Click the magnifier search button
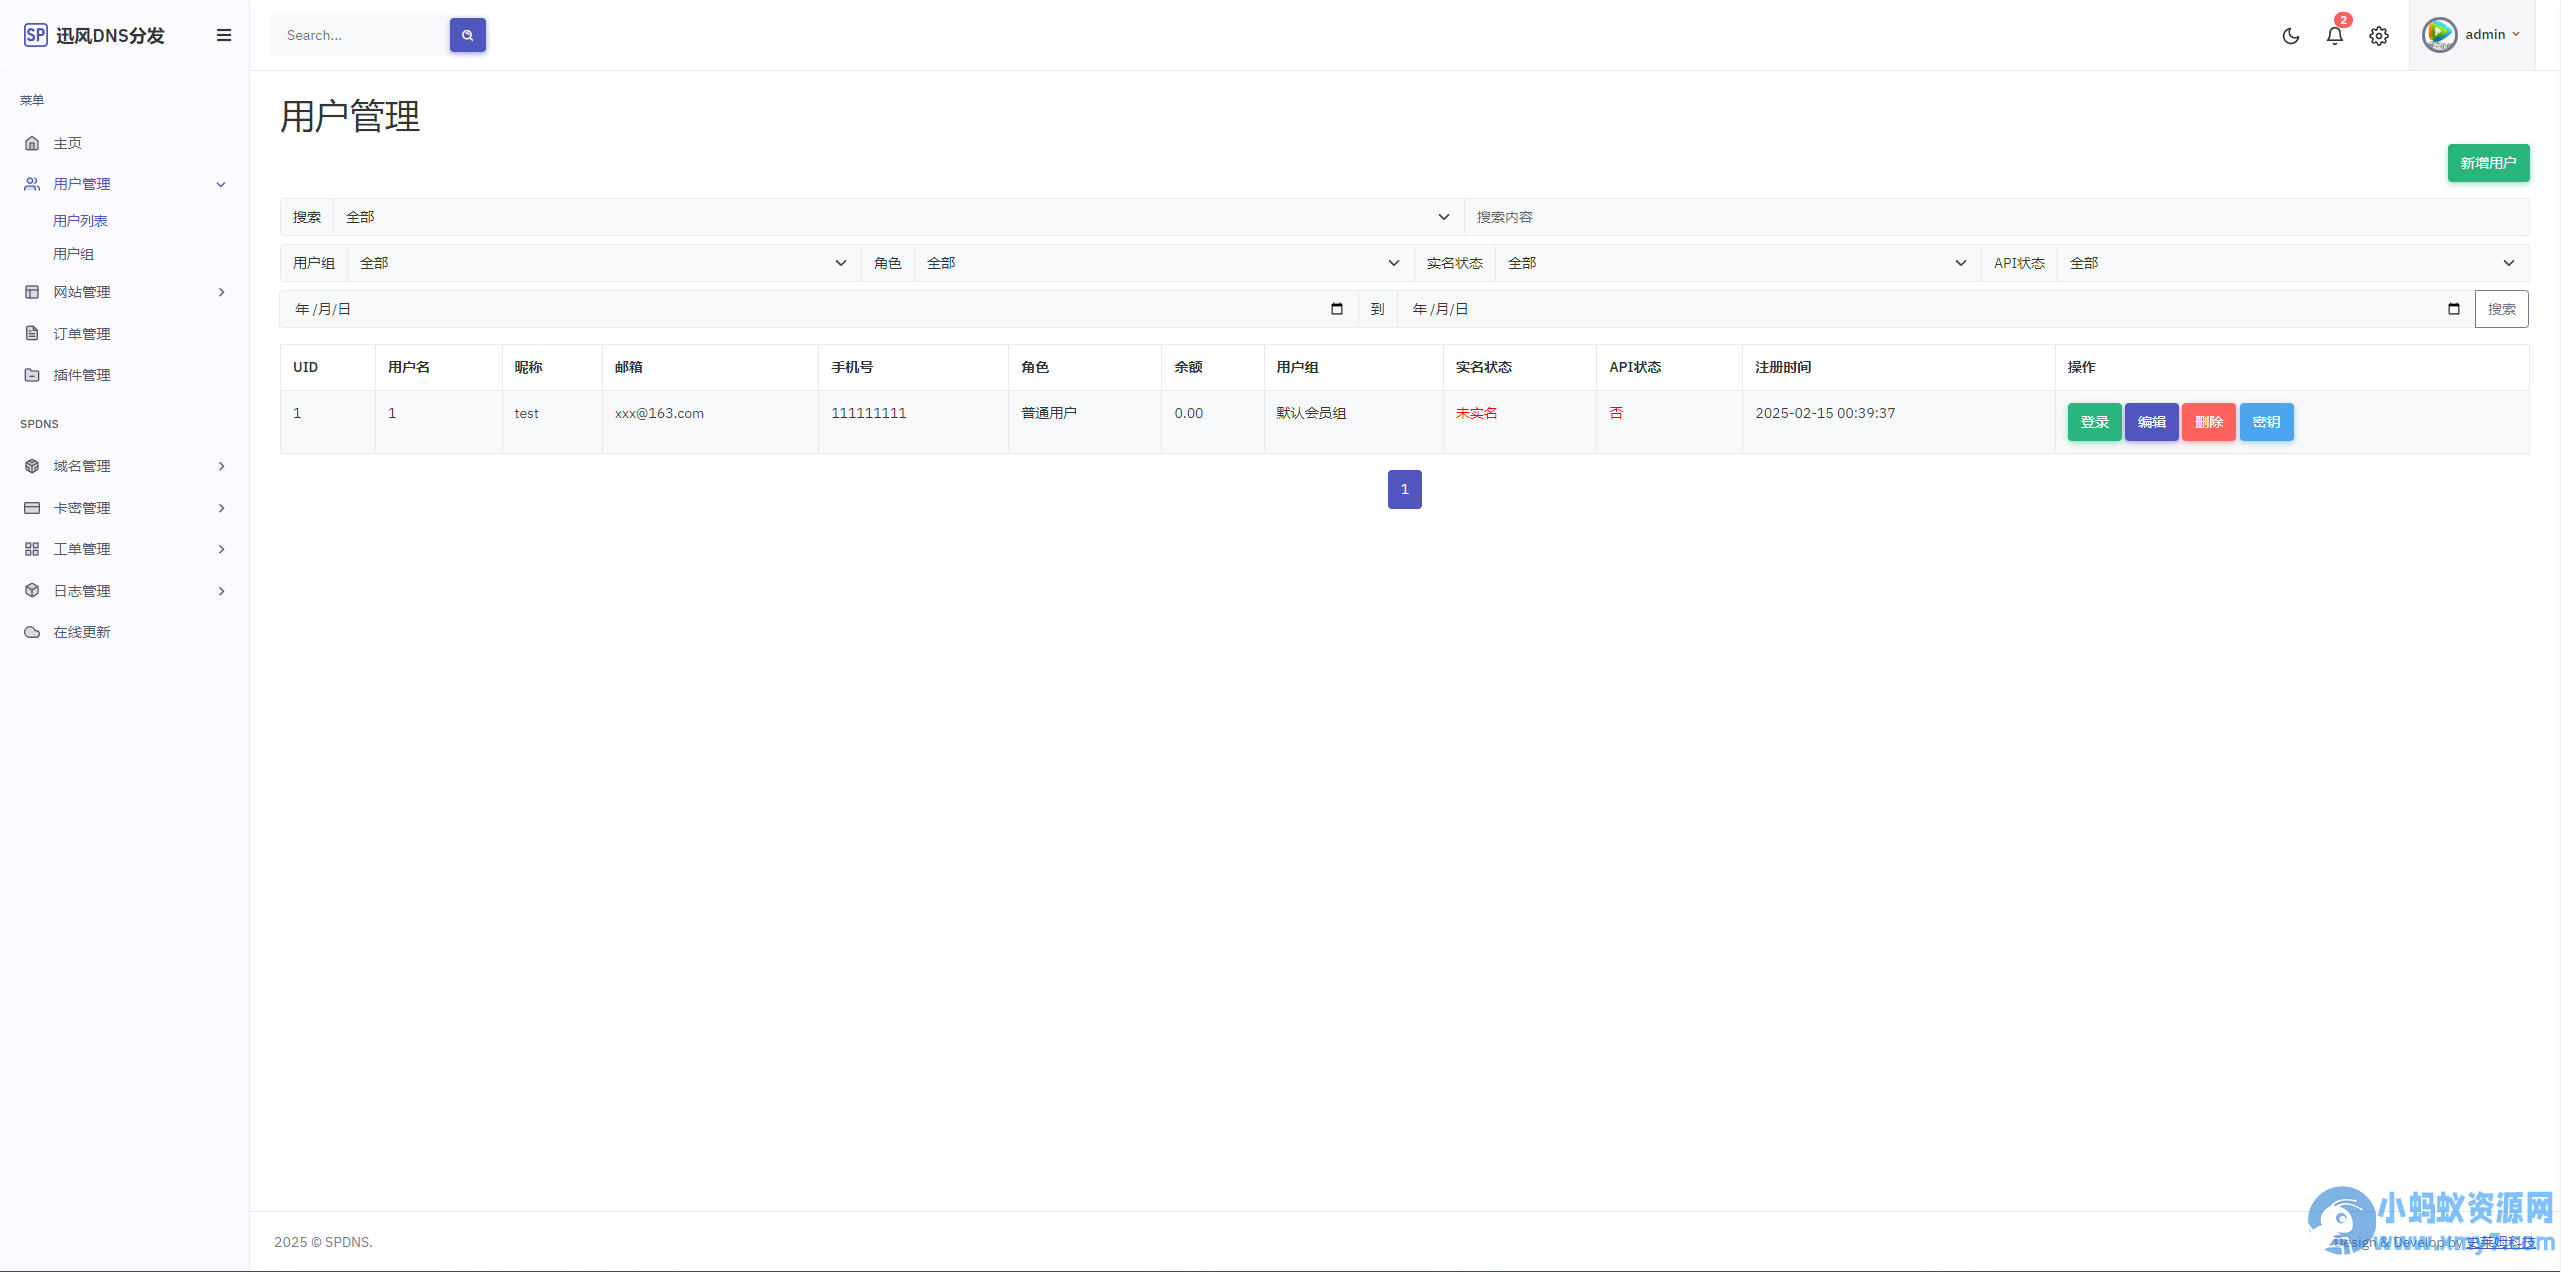This screenshot has height=1272, width=2561. point(467,35)
